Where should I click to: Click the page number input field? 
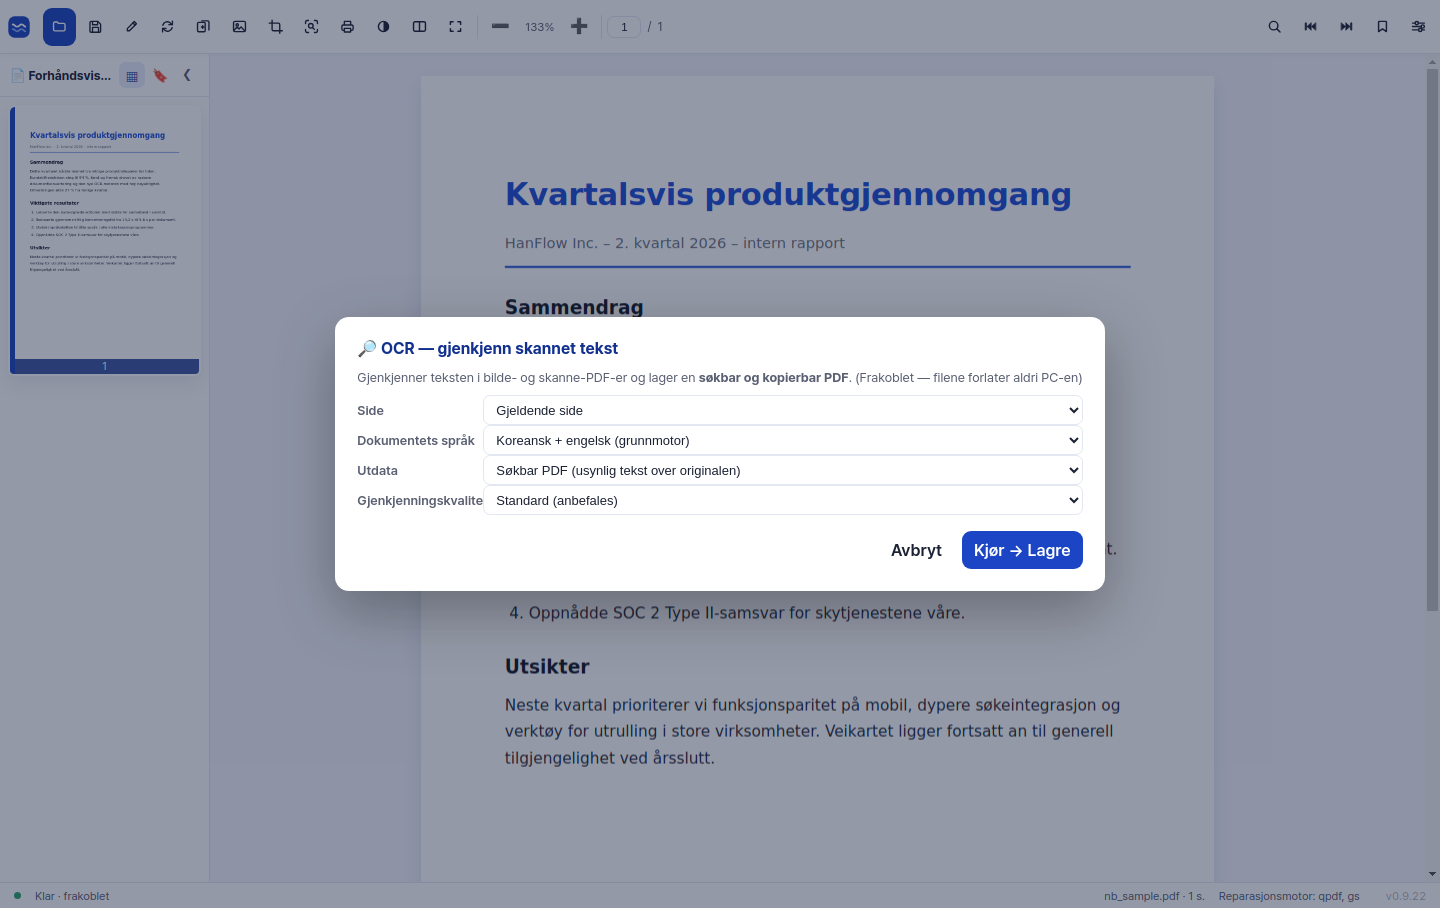coord(624,27)
